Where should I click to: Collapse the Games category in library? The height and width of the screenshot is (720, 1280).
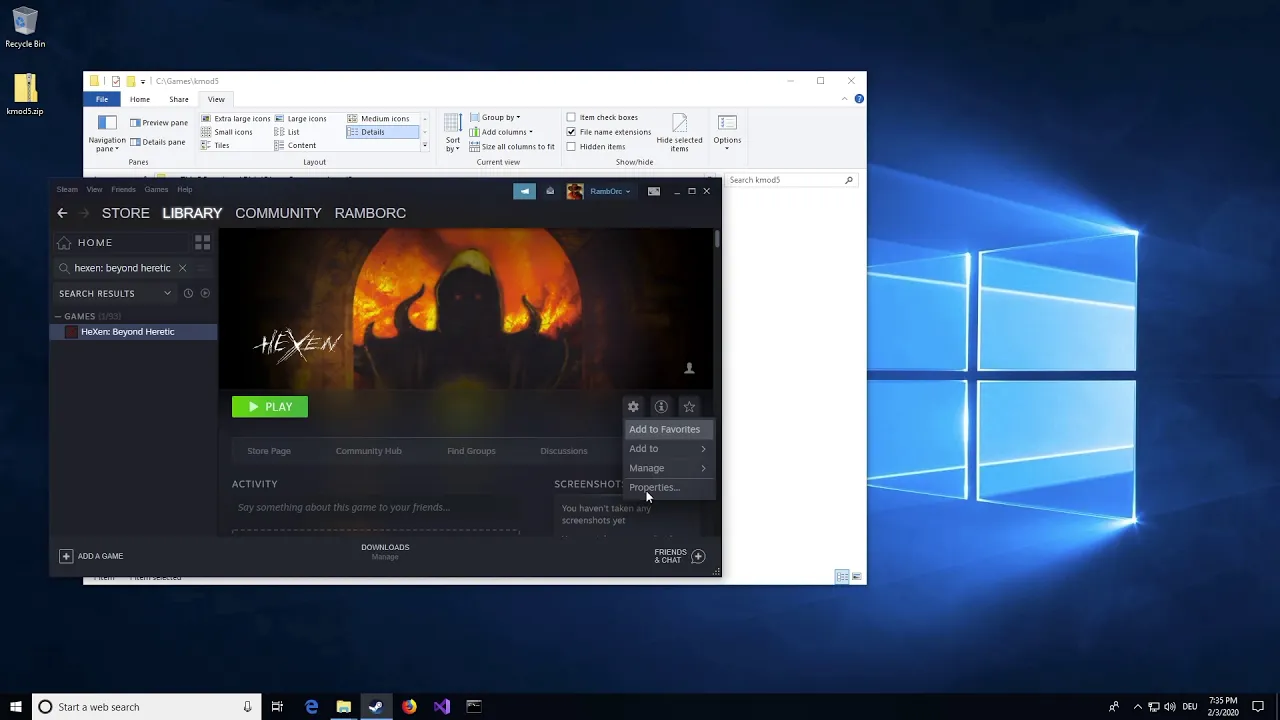[x=58, y=317]
